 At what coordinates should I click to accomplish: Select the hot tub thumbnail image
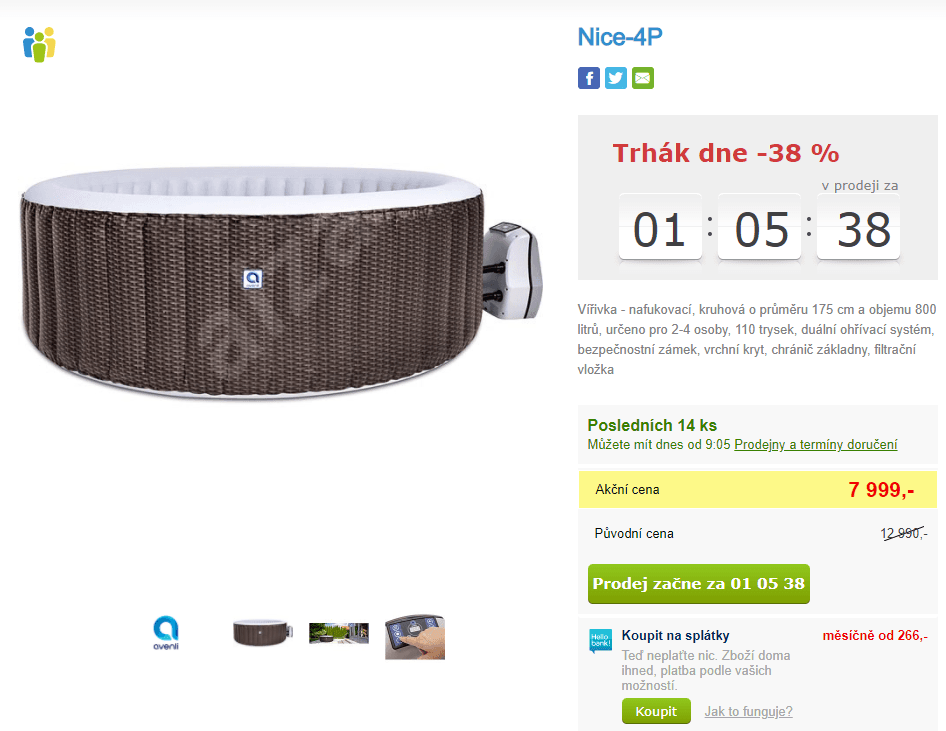263,633
